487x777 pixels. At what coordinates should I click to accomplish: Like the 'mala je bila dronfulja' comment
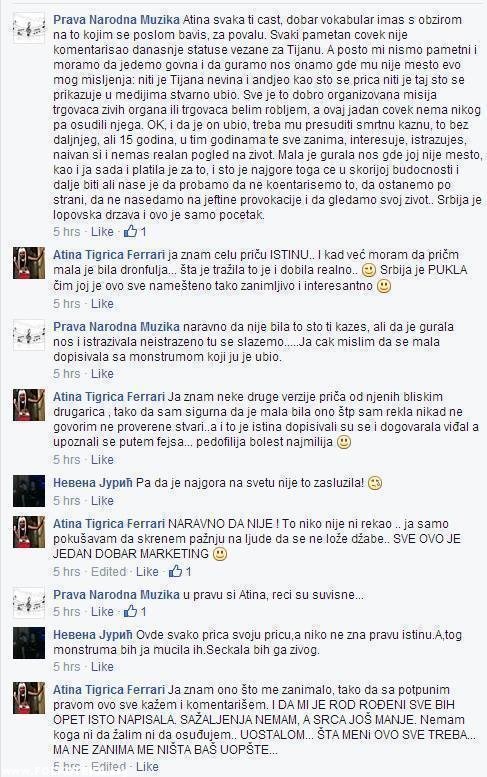point(102,303)
